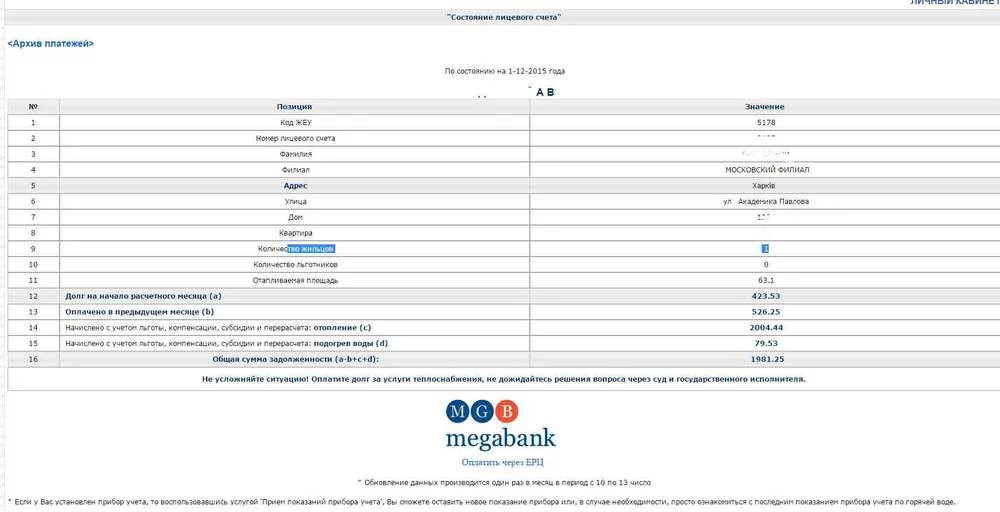Click the Улица row label

(x=295, y=201)
